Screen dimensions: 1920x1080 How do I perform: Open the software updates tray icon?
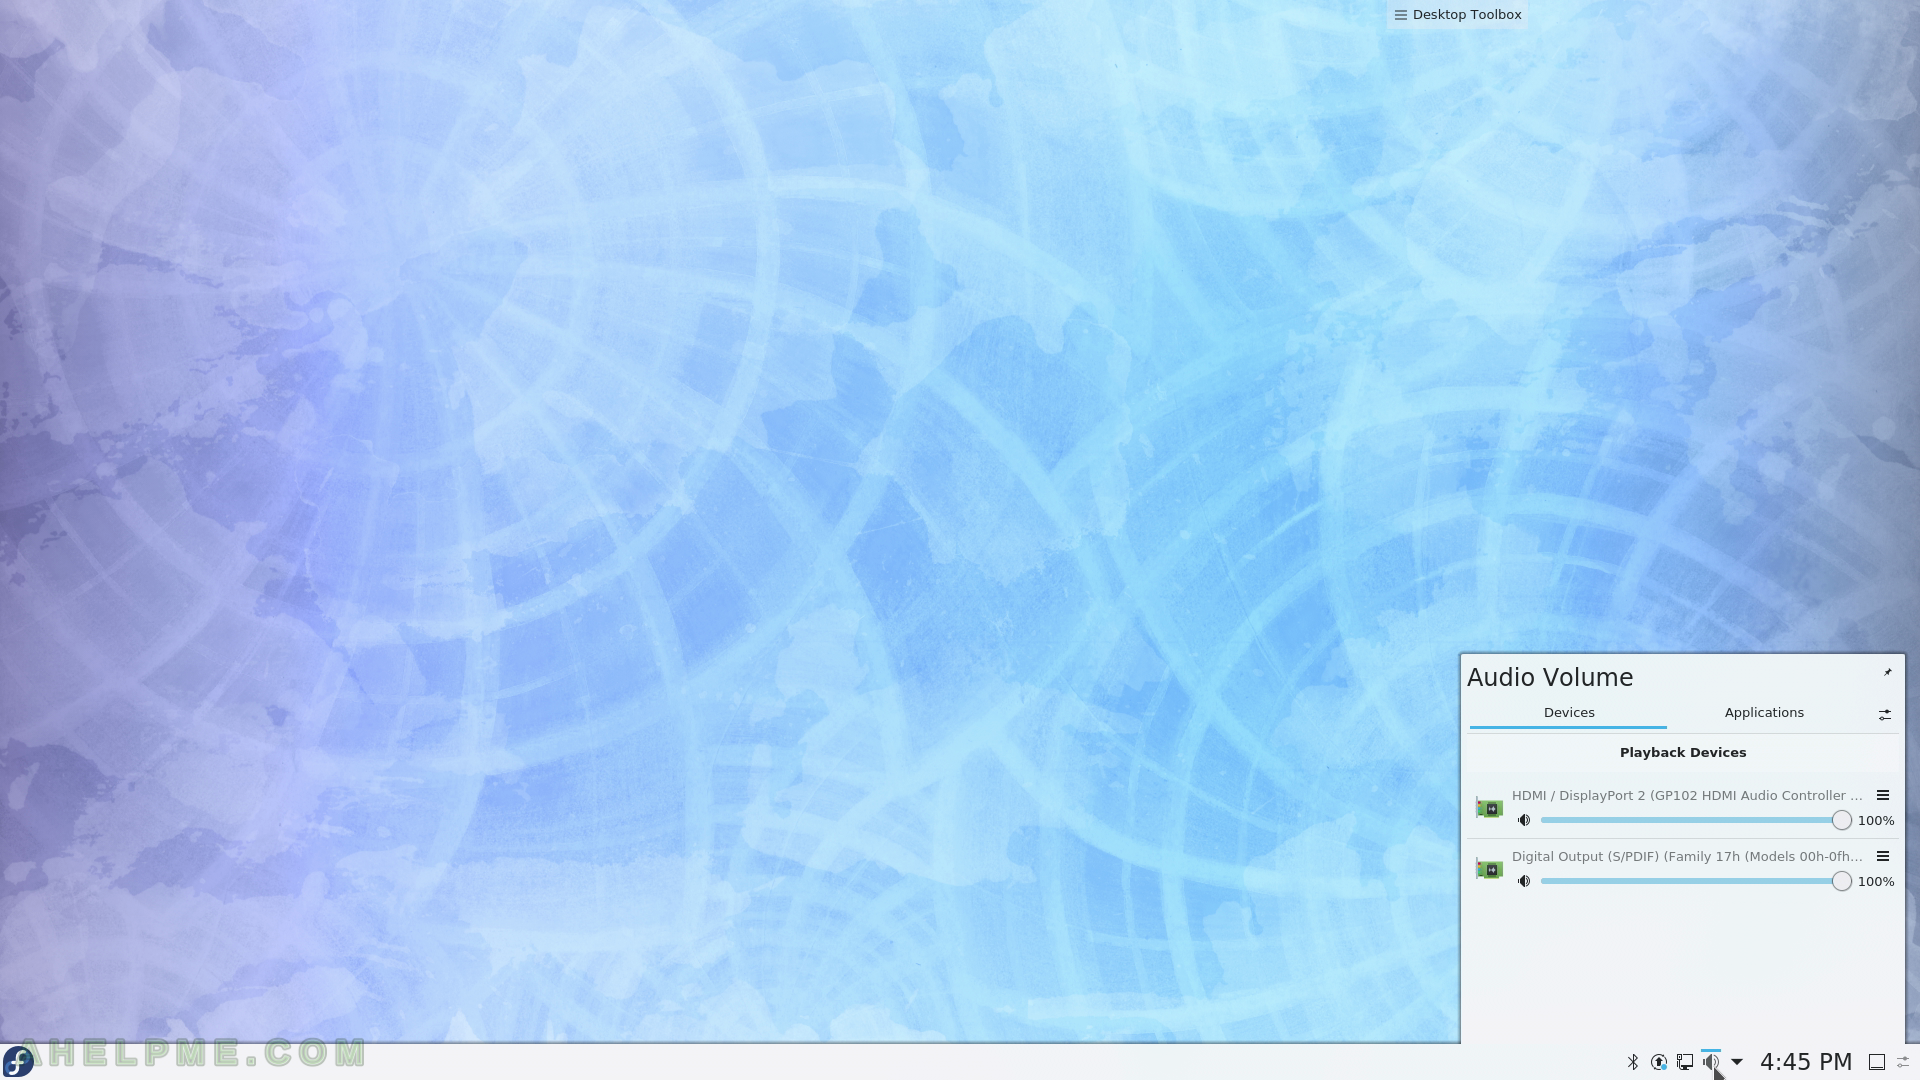click(x=1659, y=1062)
